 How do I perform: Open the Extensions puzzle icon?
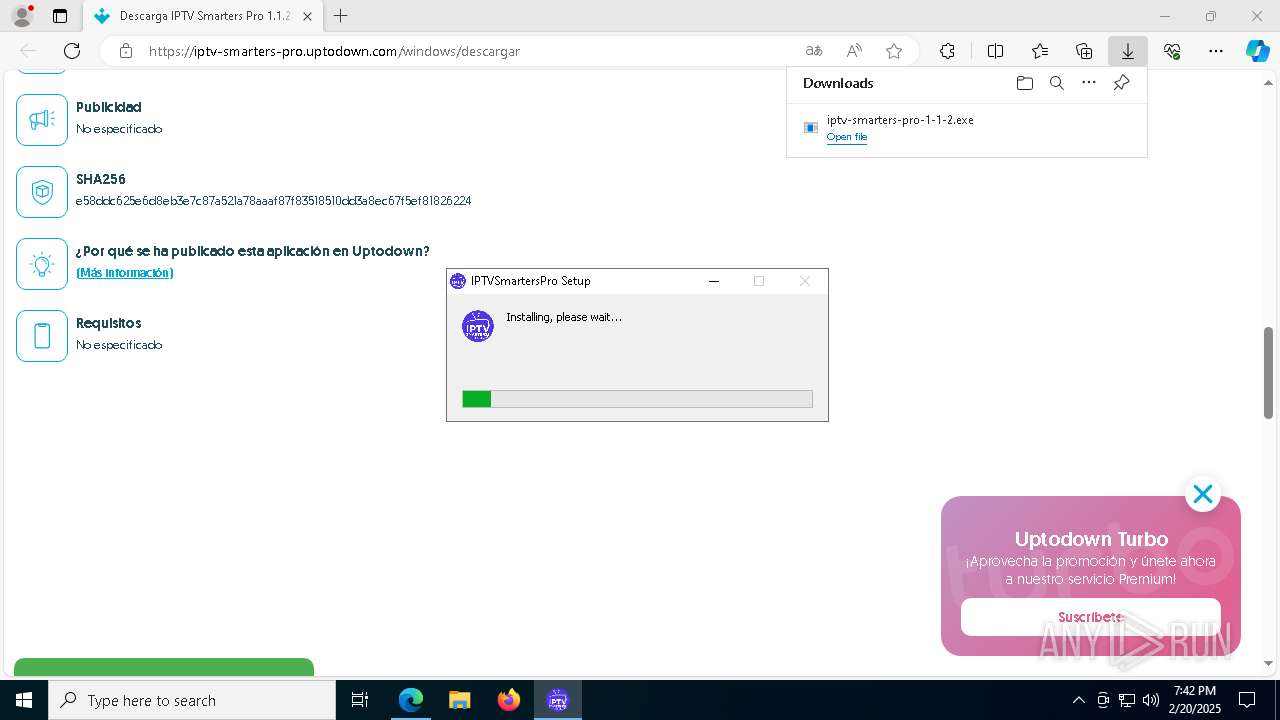pos(947,51)
